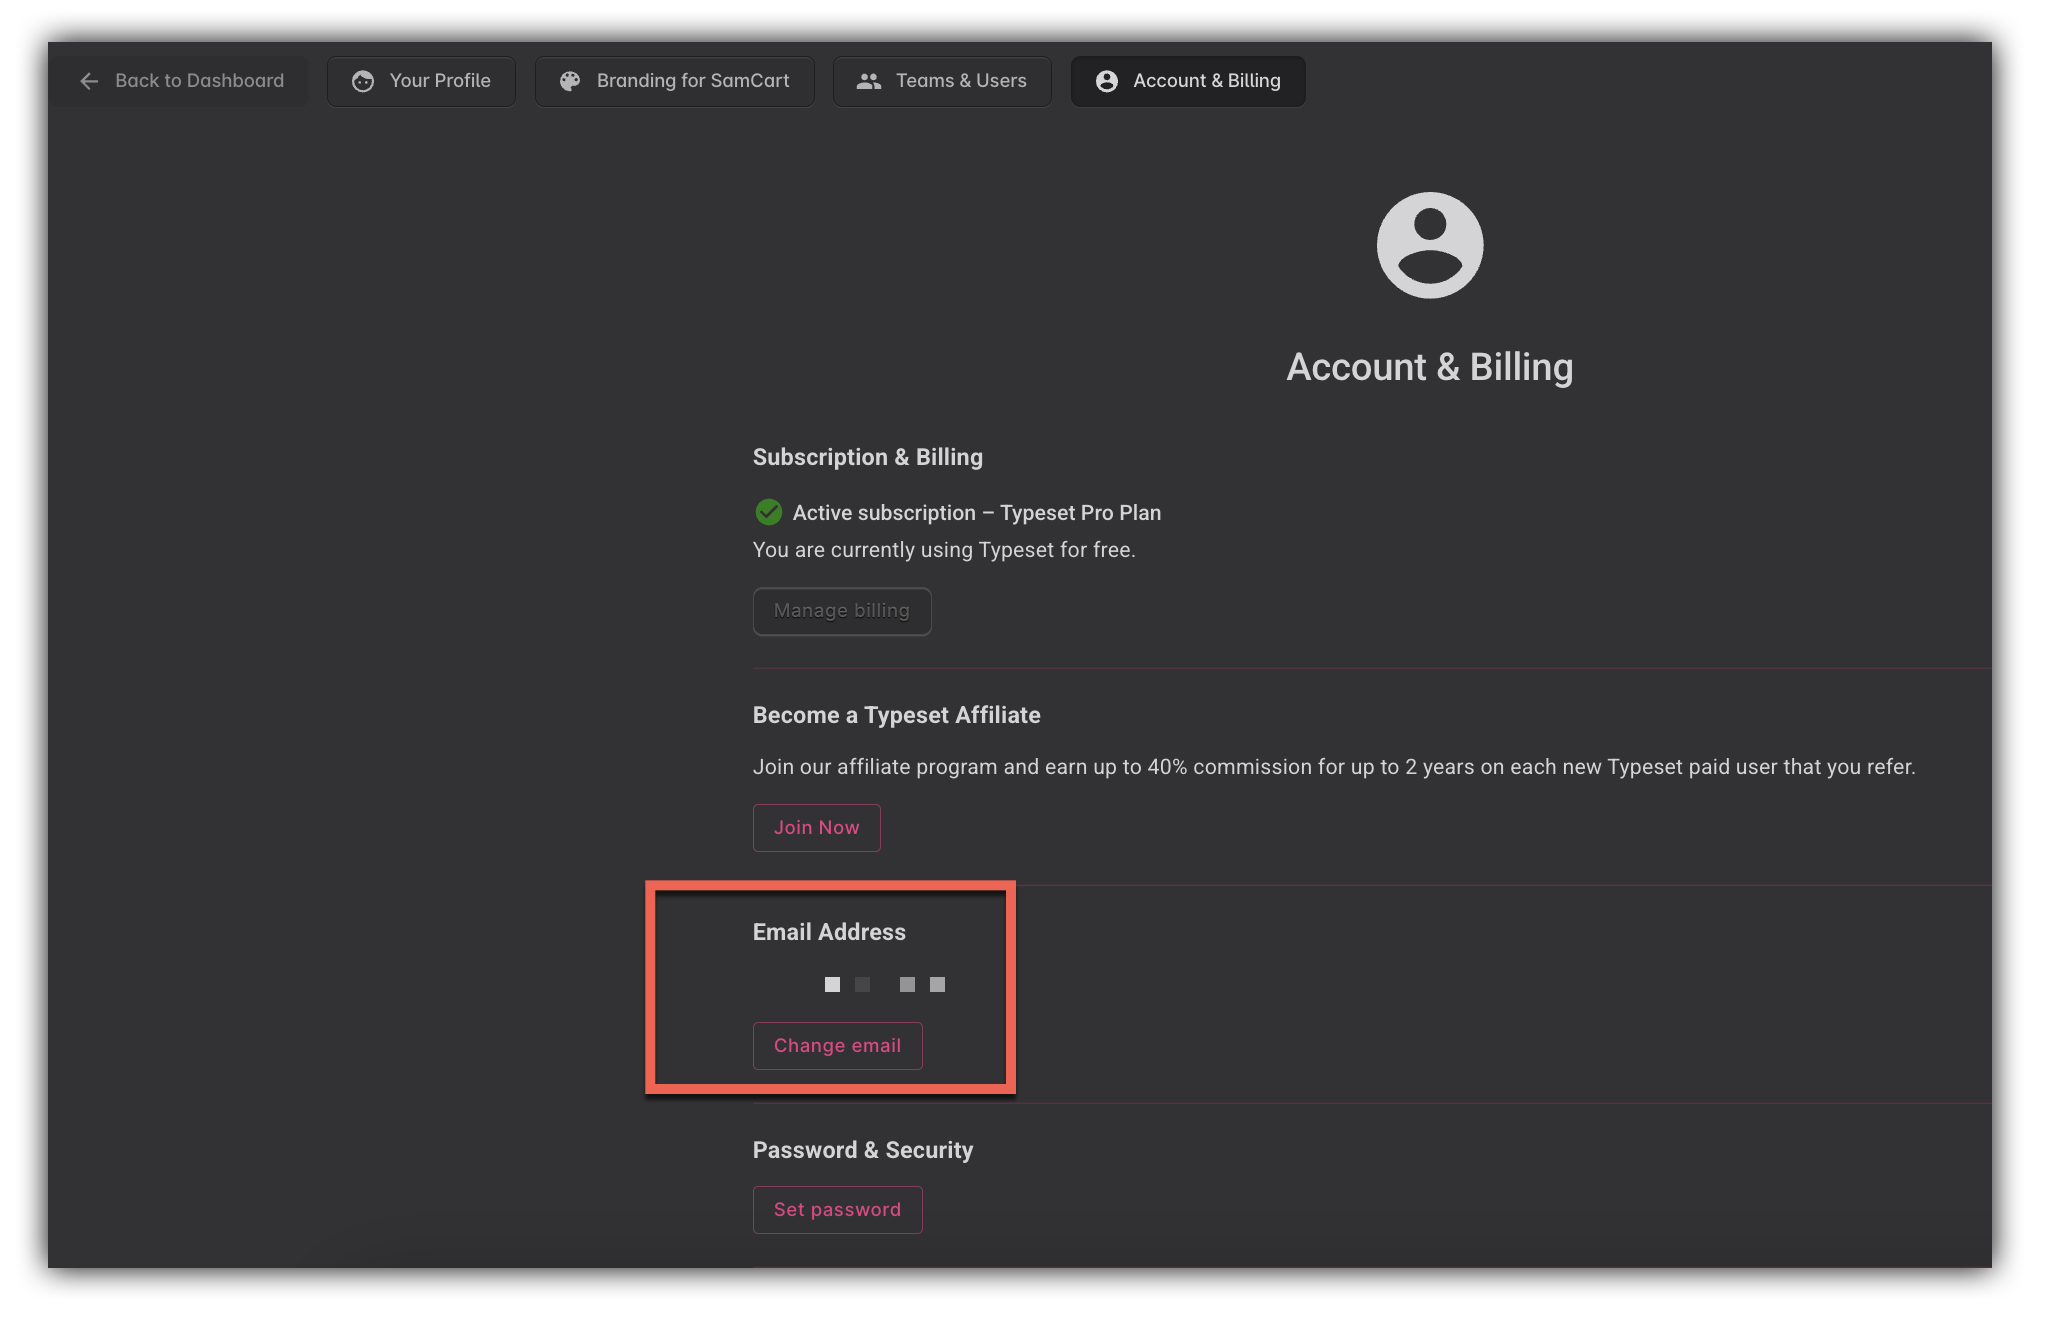Open the Teams & Users tab label
The height and width of the screenshot is (1322, 2048).
click(960, 81)
